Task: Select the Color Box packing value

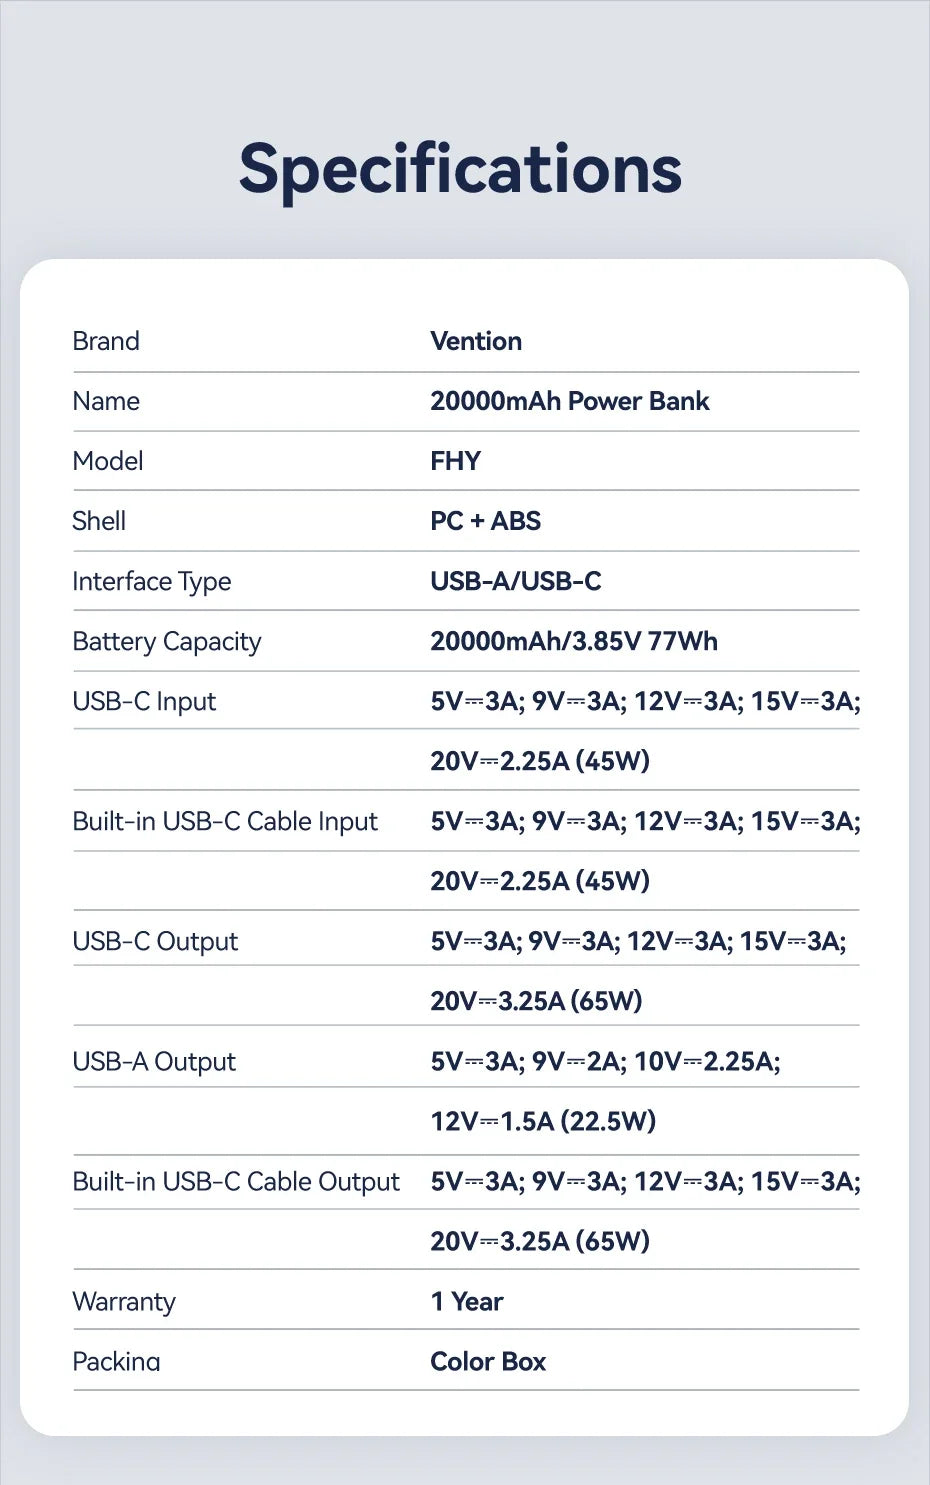Action: [x=488, y=1361]
